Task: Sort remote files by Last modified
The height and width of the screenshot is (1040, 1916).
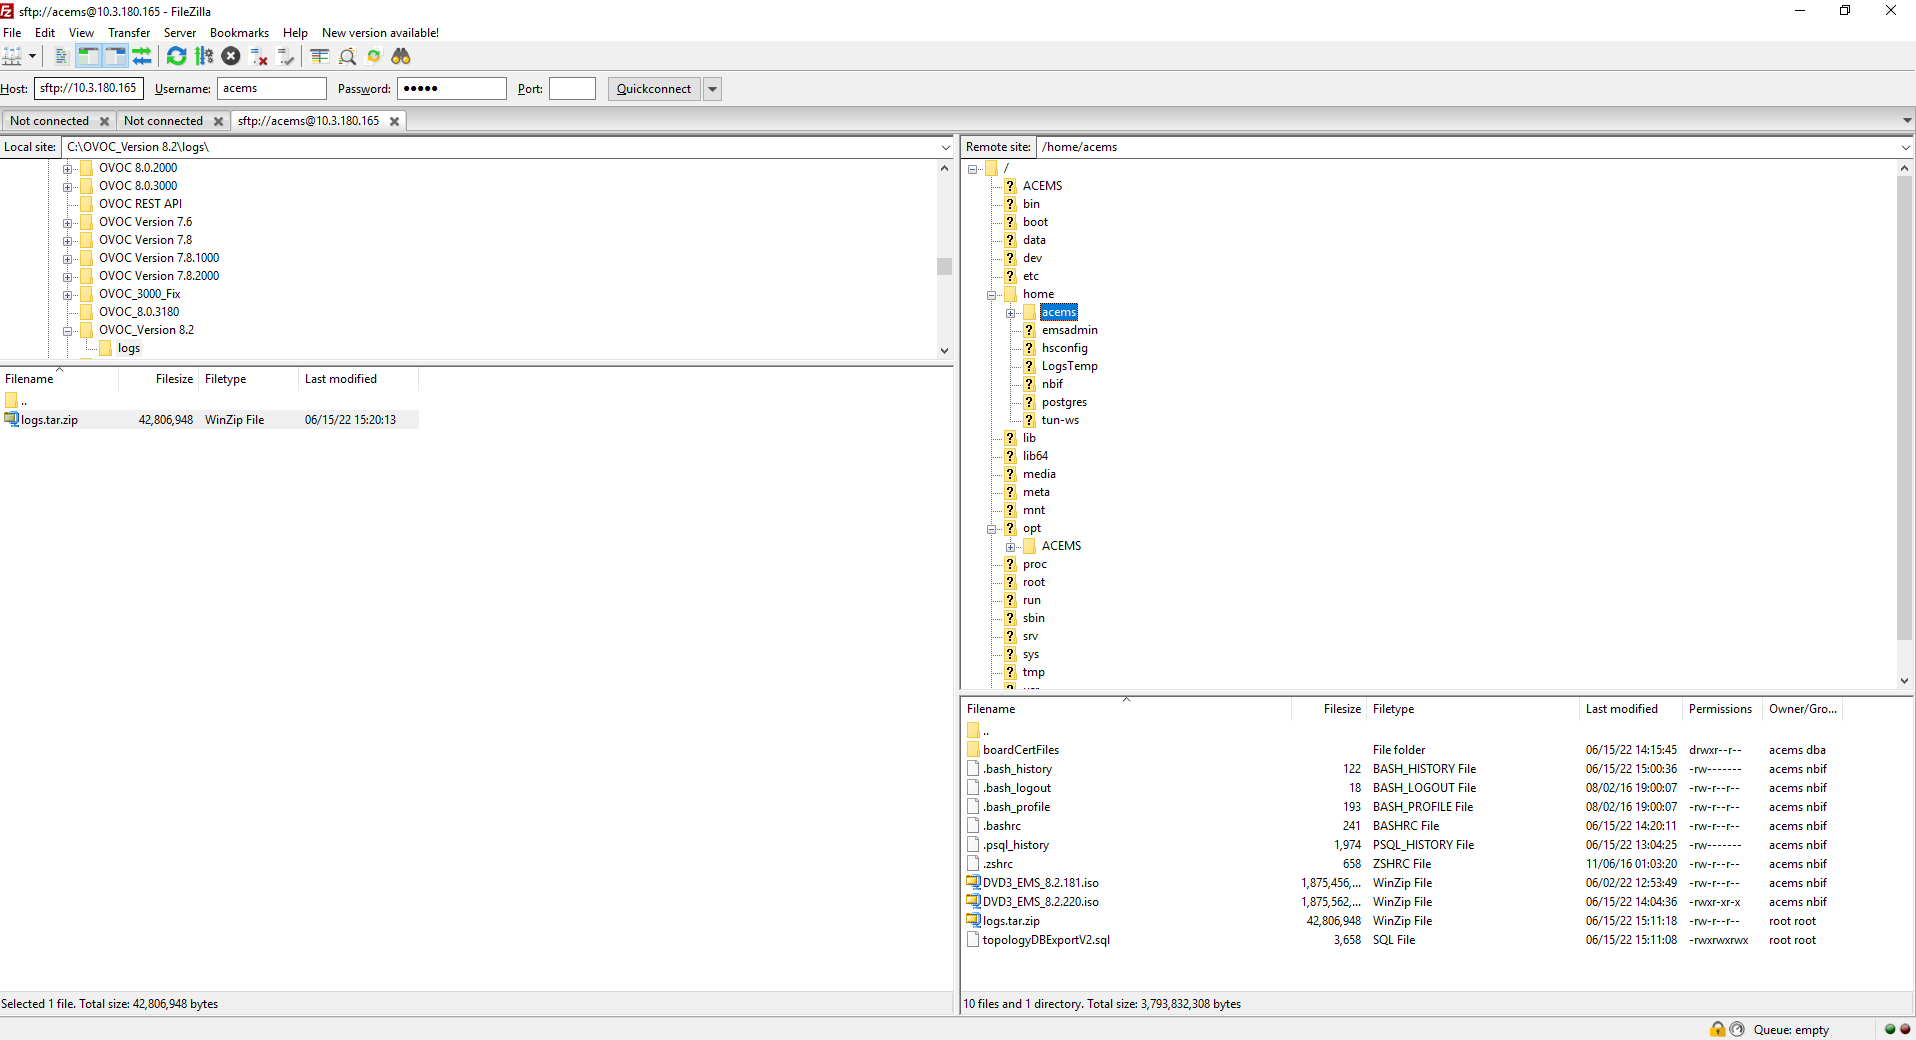Action: click(x=1621, y=709)
